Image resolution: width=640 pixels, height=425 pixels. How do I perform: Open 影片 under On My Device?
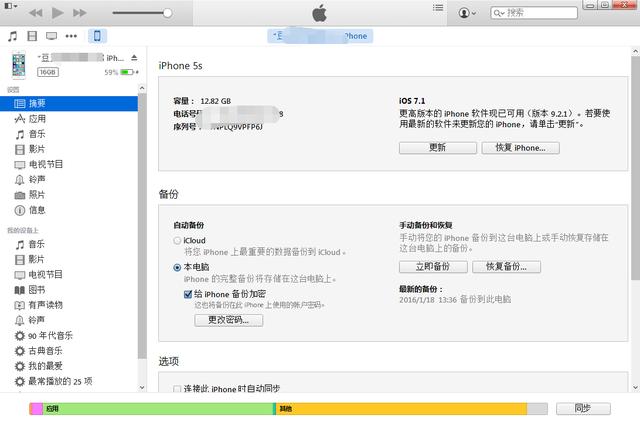pyautogui.click(x=69, y=259)
